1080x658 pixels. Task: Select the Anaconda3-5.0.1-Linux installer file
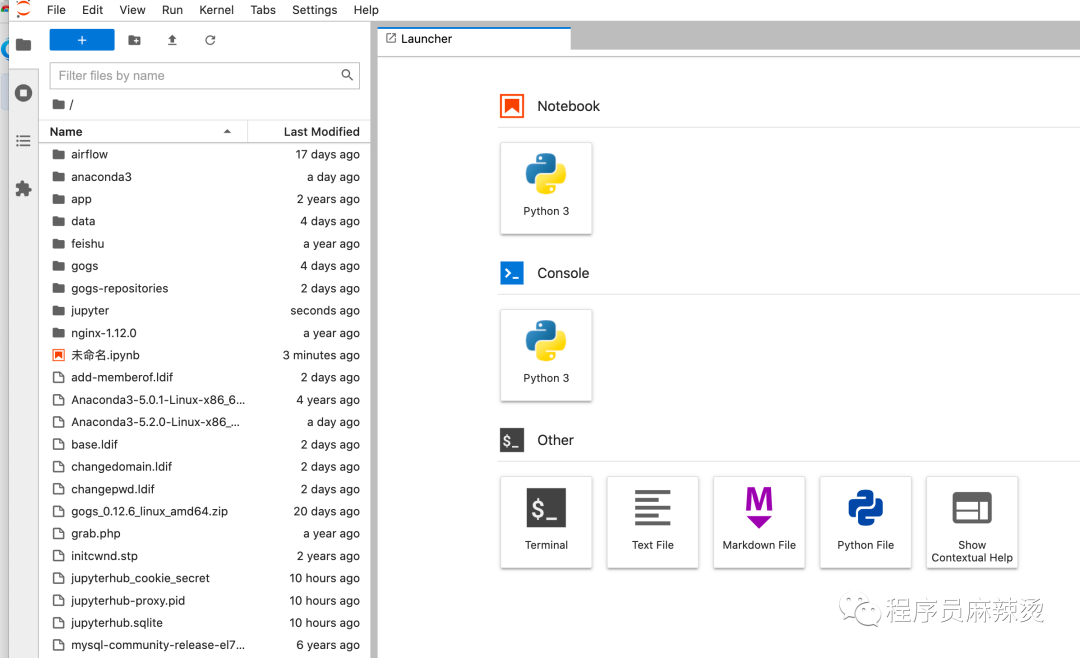tap(205, 400)
